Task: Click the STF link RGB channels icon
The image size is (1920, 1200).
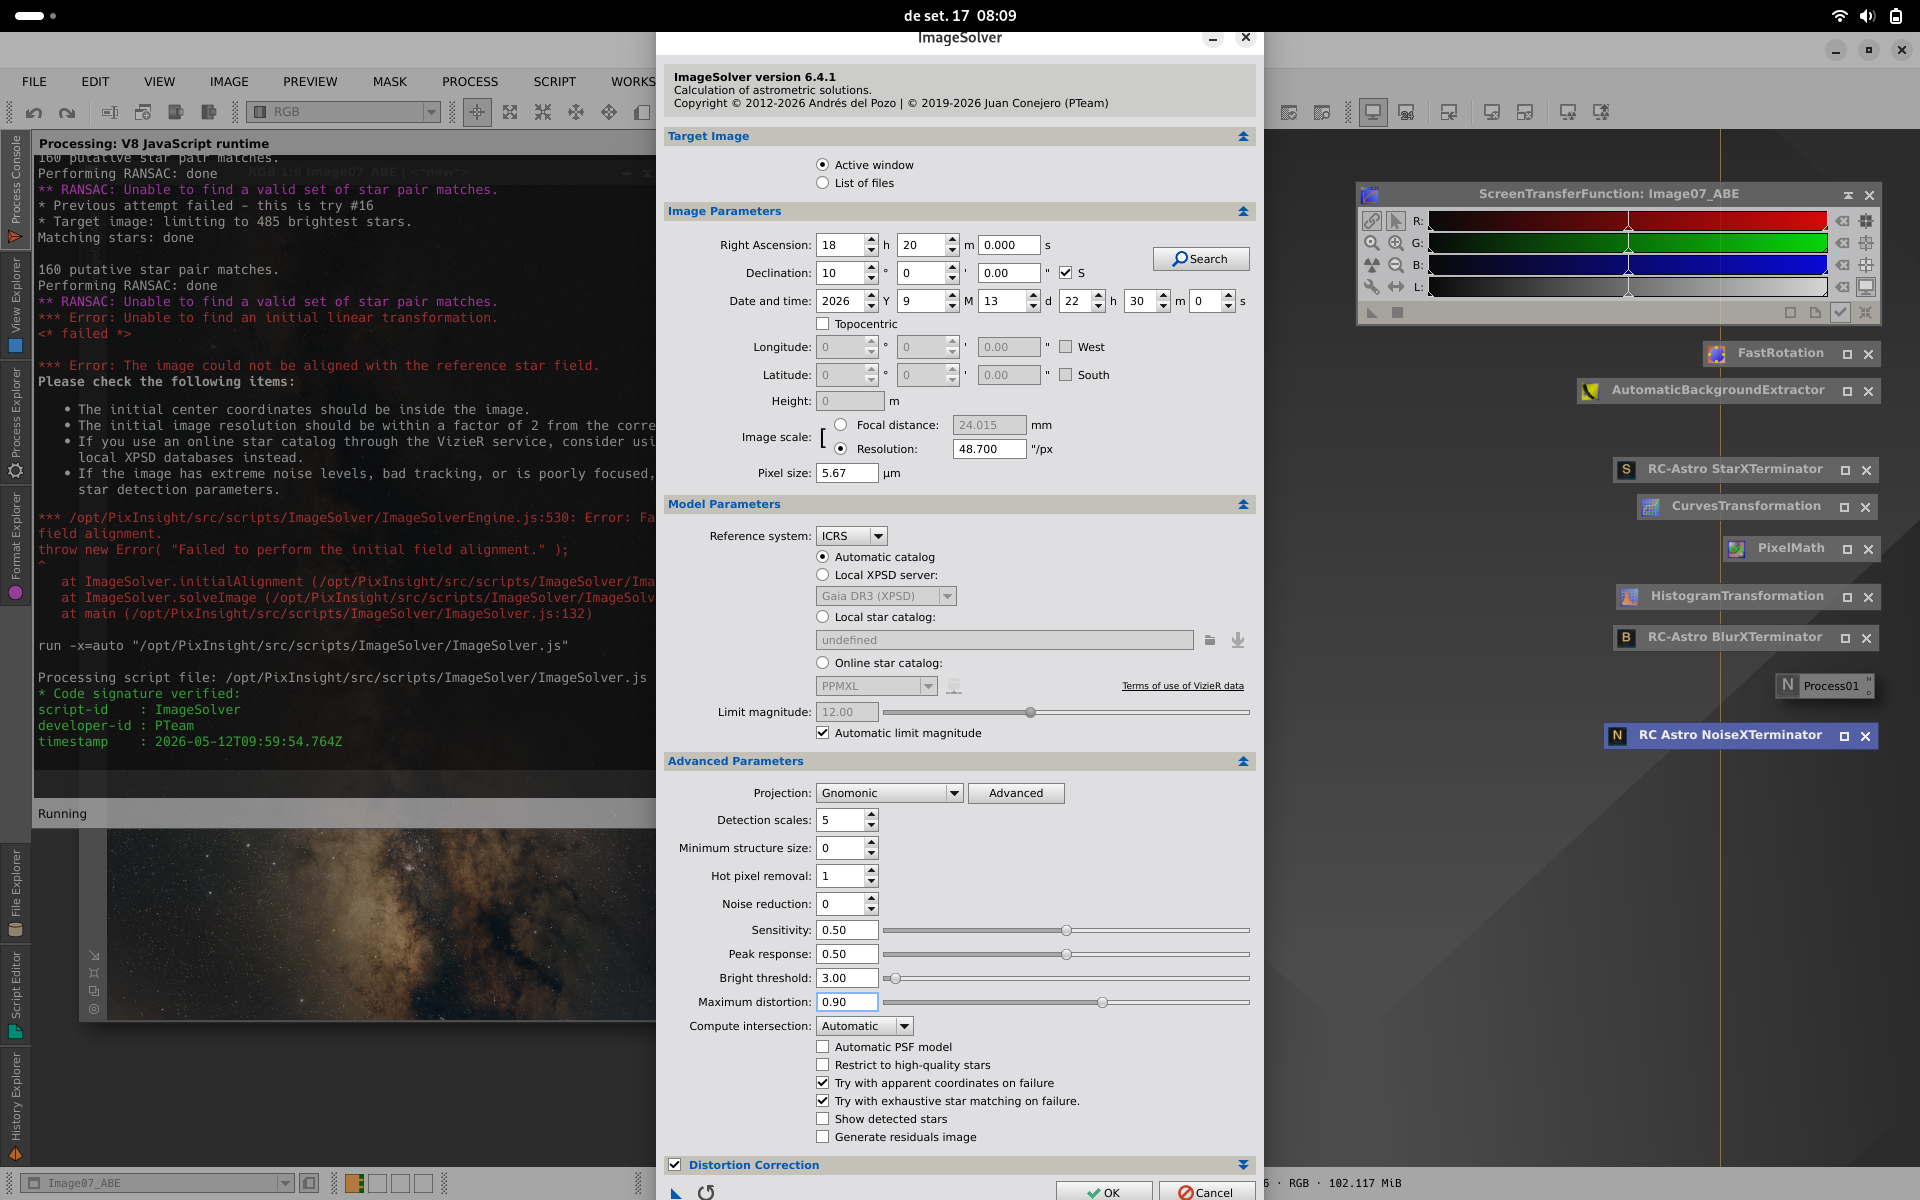Action: (x=1371, y=221)
